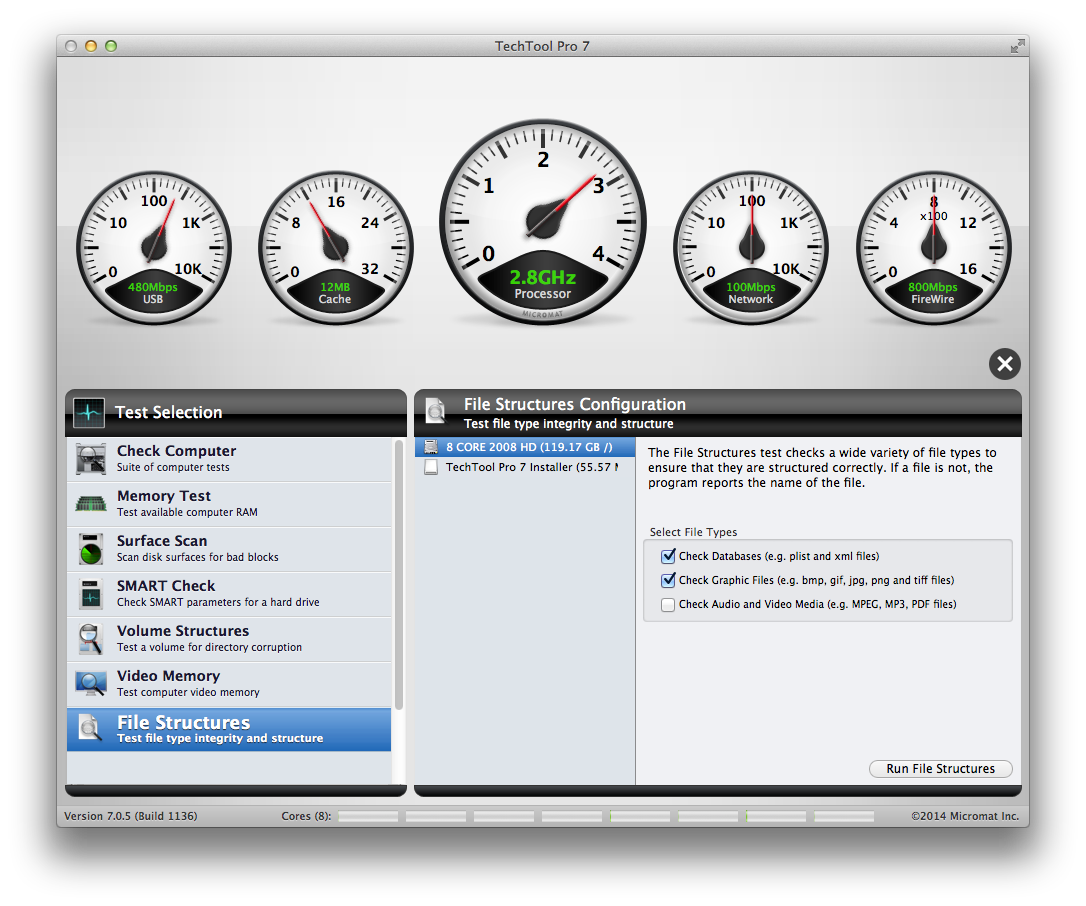Click the Test Selection heartbeat icon
This screenshot has width=1086, height=906.
click(89, 413)
